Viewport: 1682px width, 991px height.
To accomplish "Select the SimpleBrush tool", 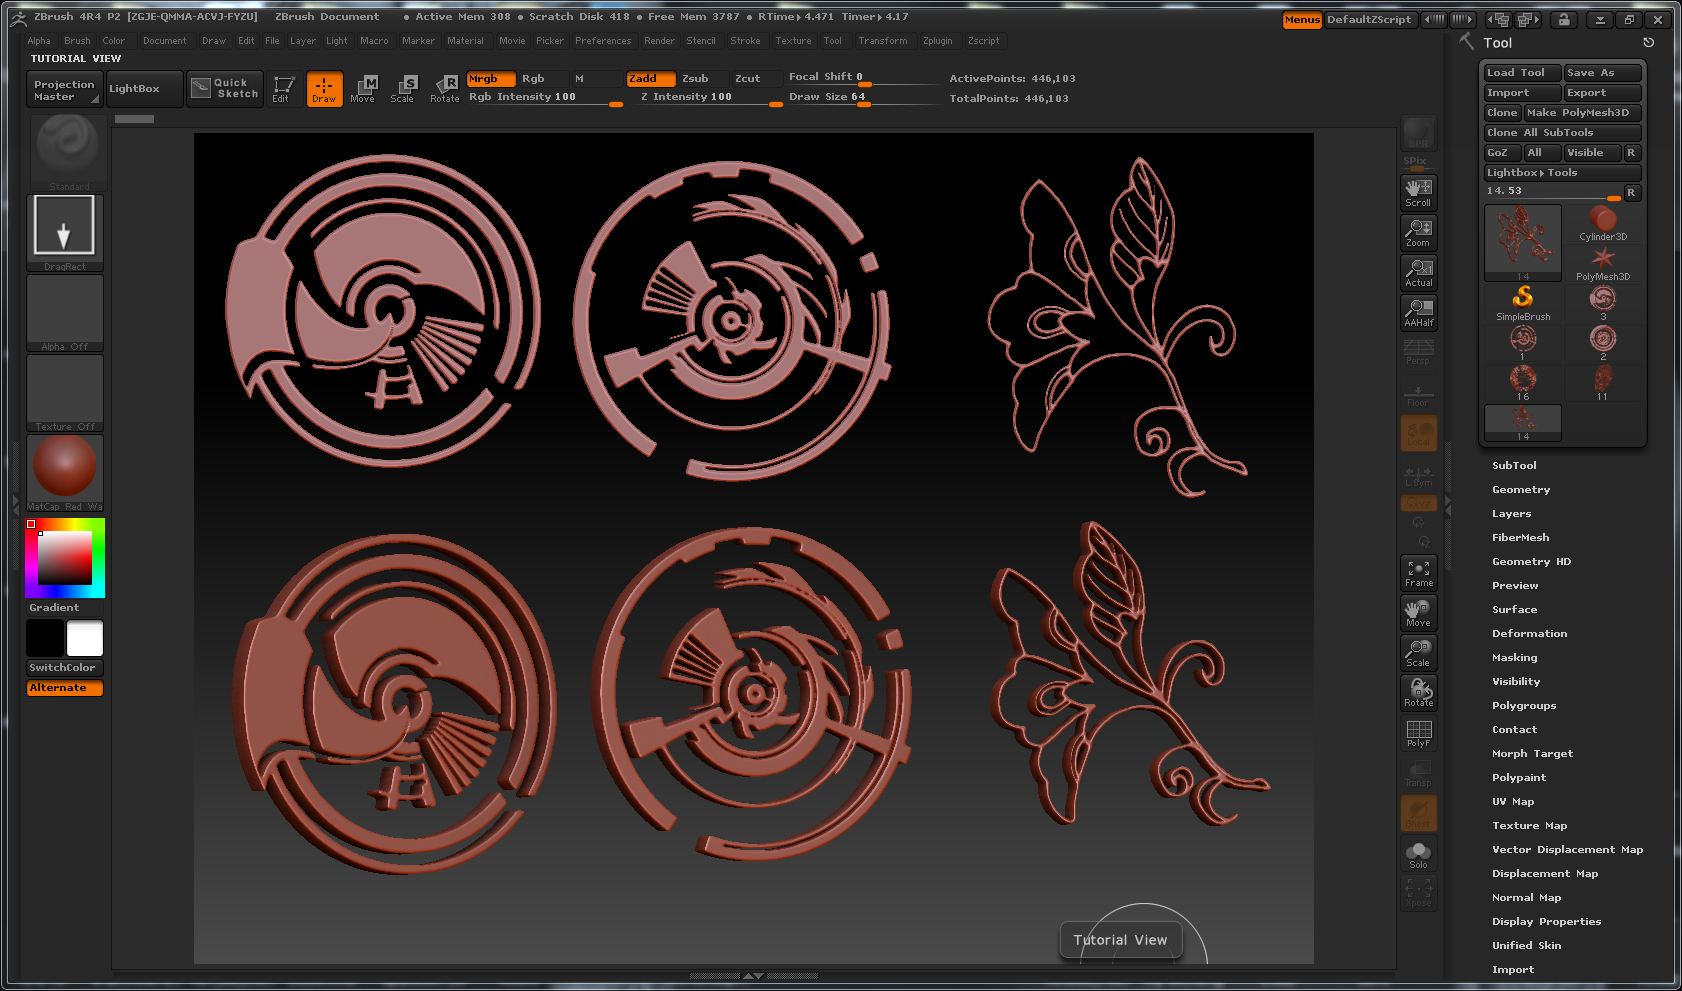I will [x=1523, y=304].
